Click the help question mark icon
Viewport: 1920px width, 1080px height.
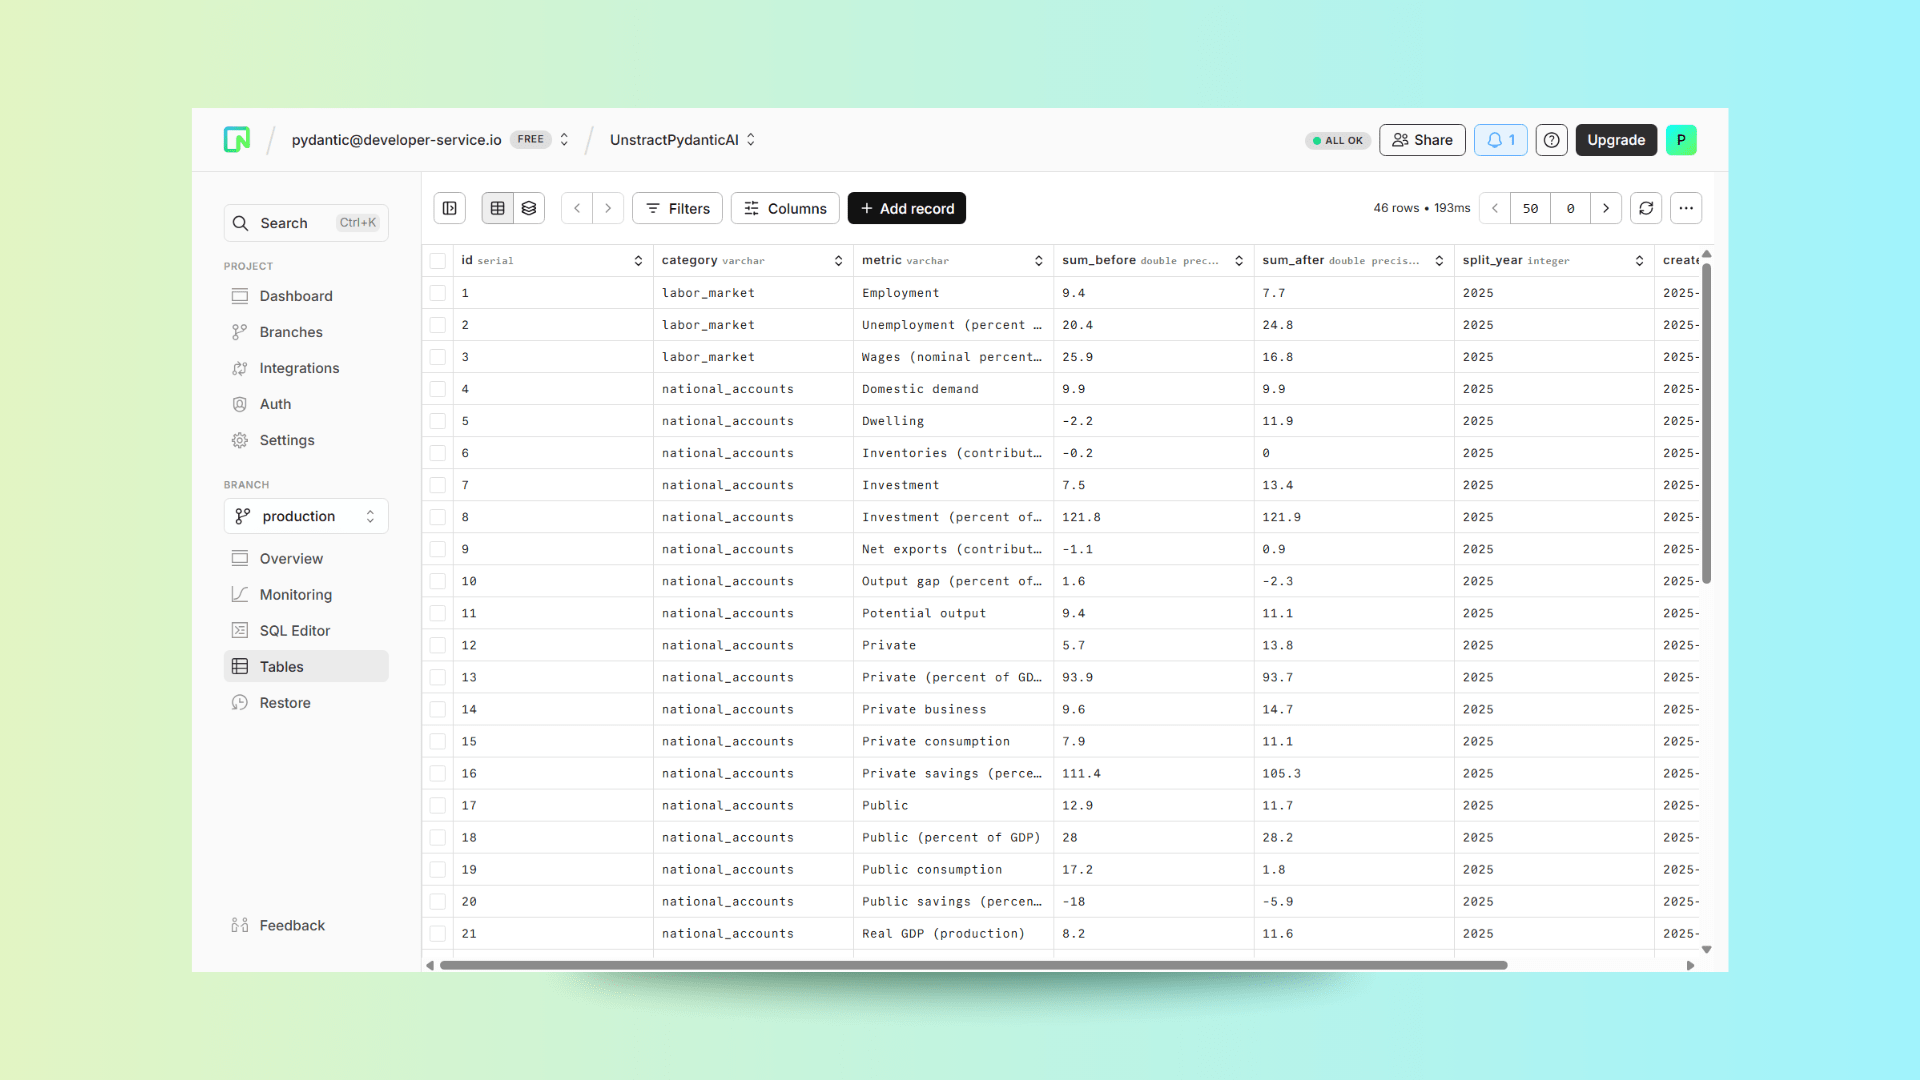coord(1551,140)
